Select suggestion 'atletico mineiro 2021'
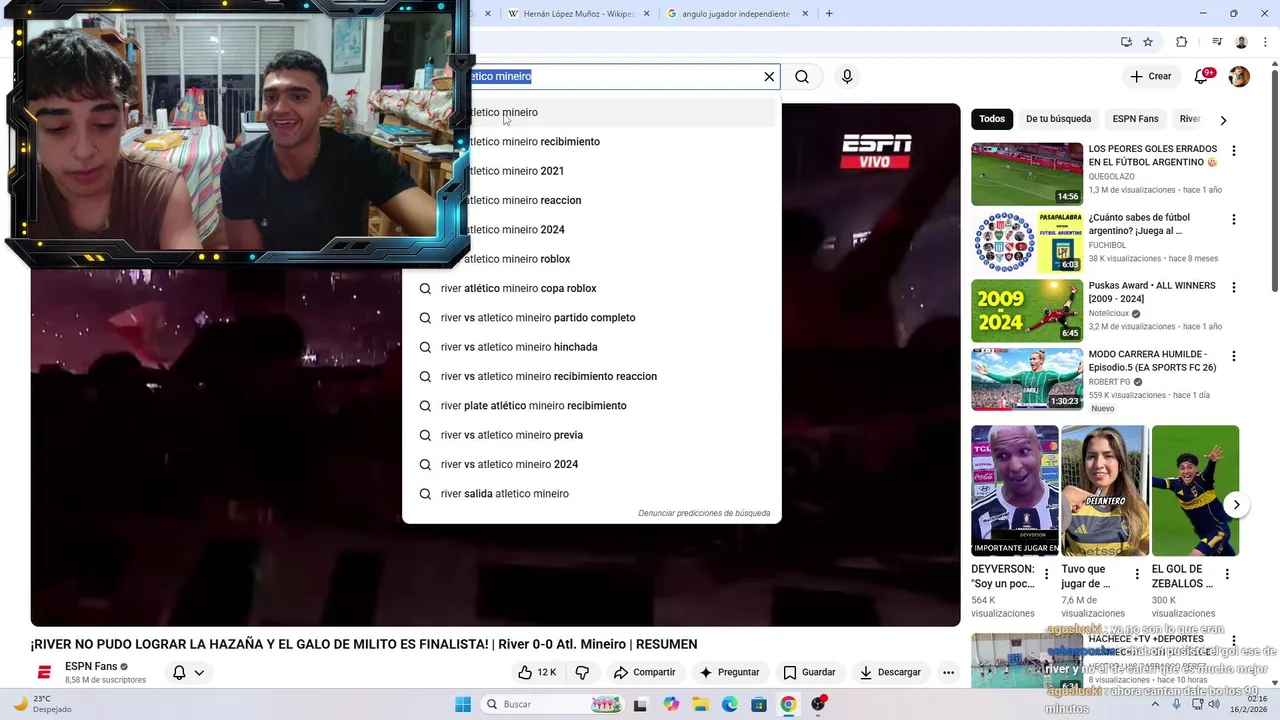The image size is (1280, 720). click(x=590, y=171)
